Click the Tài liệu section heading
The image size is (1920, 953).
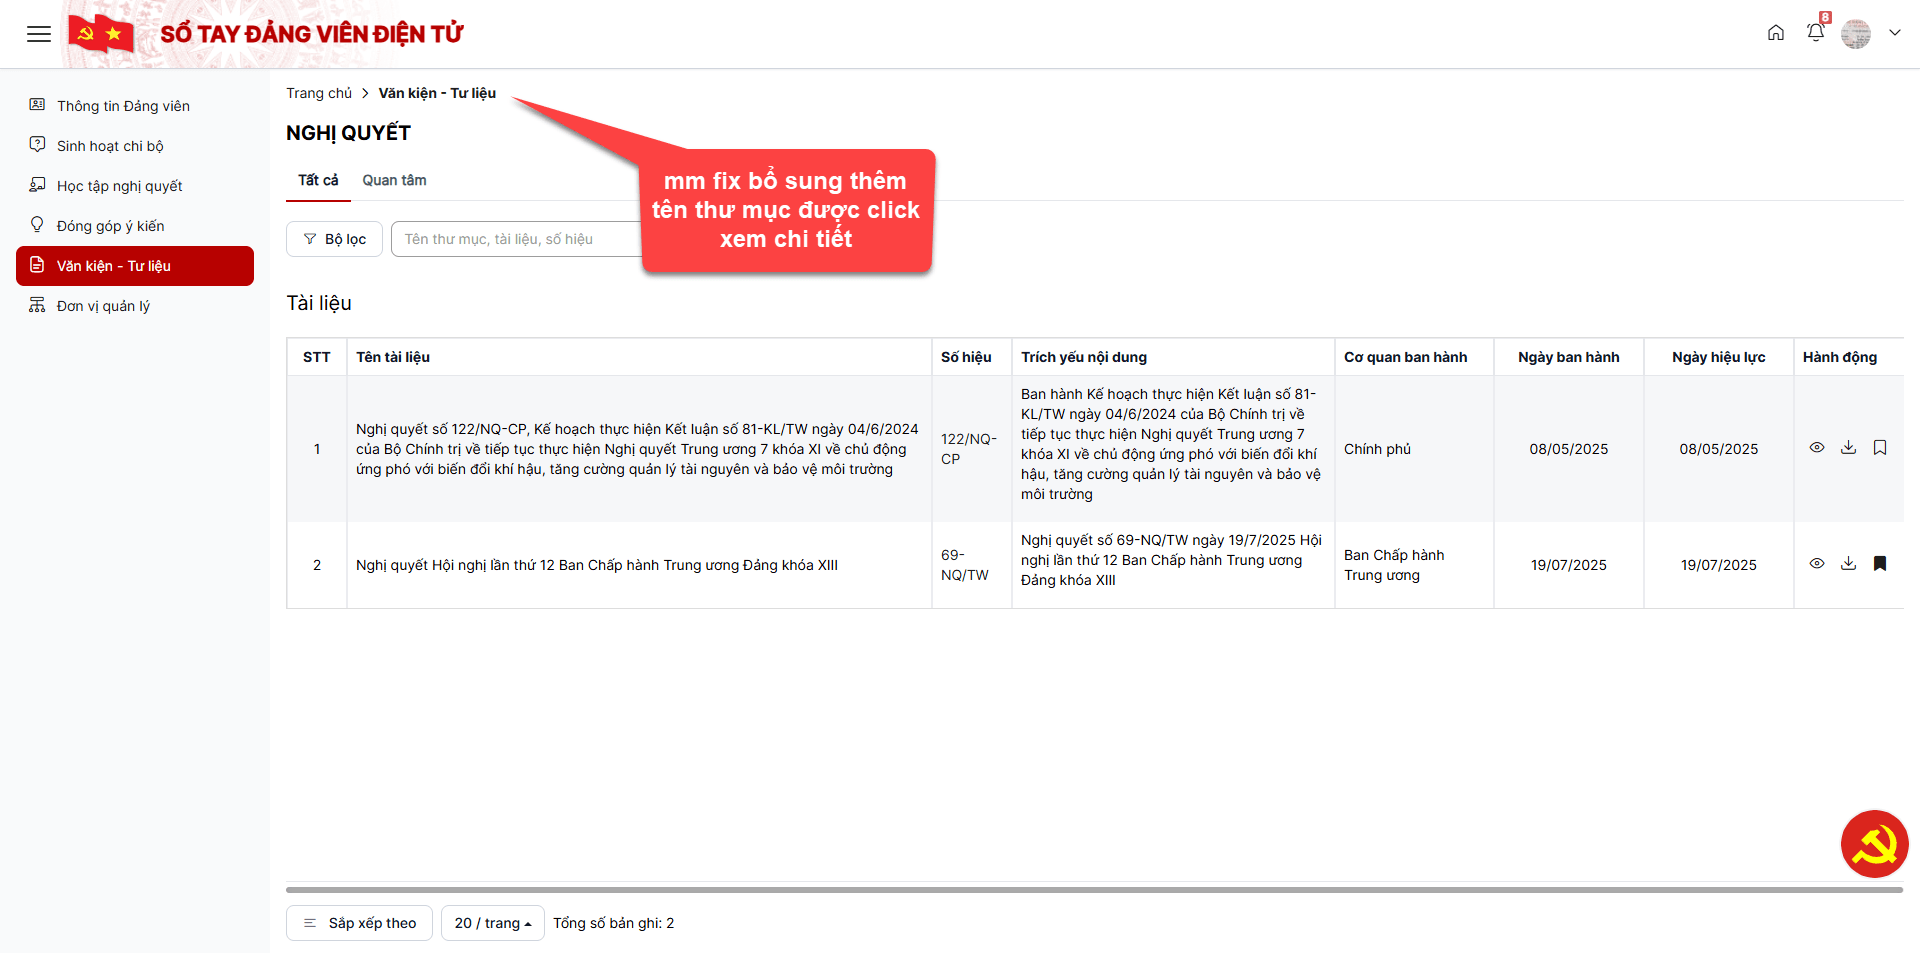(x=319, y=303)
